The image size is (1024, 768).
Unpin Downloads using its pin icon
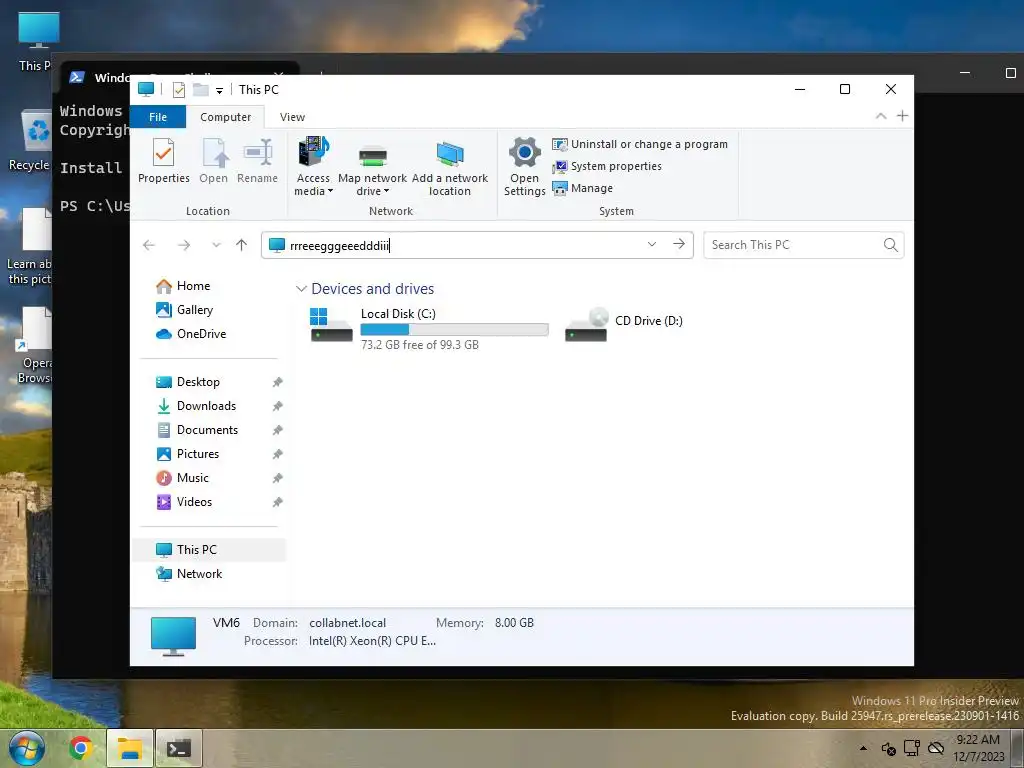[x=278, y=406]
